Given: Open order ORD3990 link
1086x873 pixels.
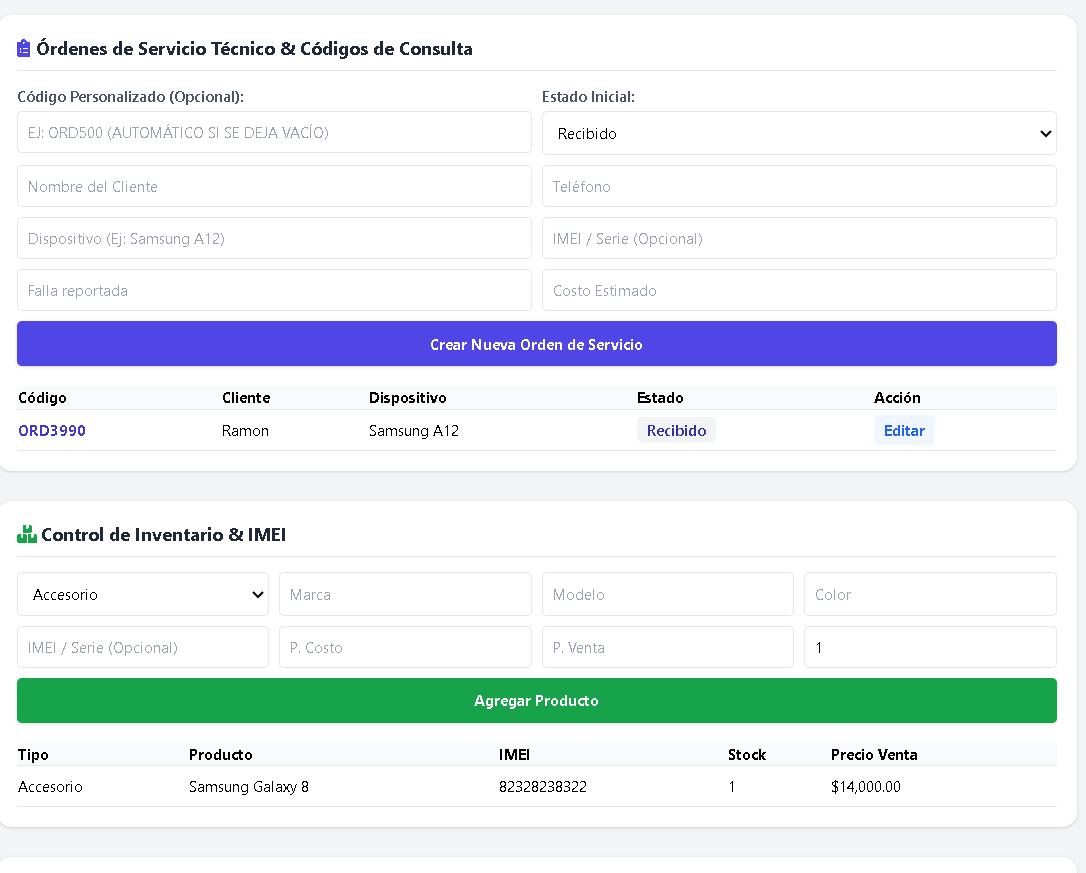Looking at the screenshot, I should click(52, 430).
